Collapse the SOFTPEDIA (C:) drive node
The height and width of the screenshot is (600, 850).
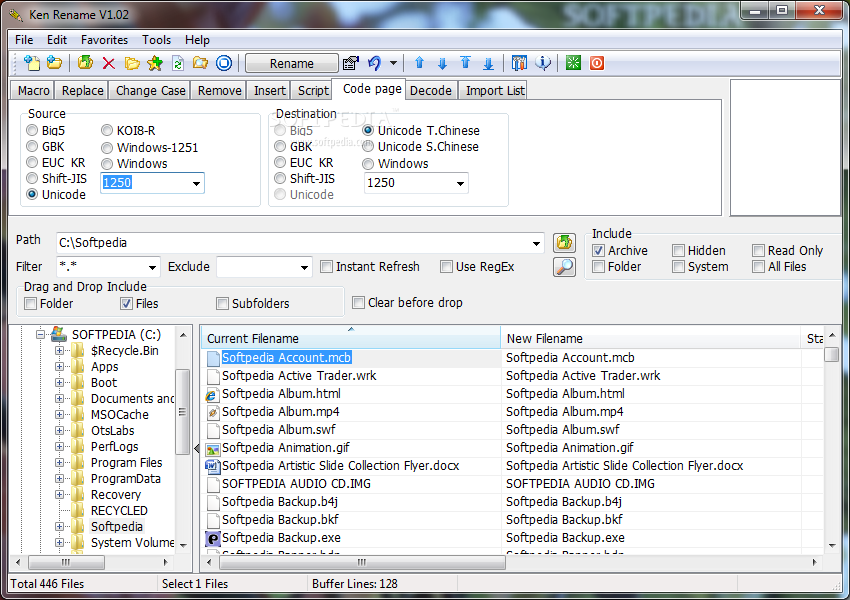tap(40, 334)
